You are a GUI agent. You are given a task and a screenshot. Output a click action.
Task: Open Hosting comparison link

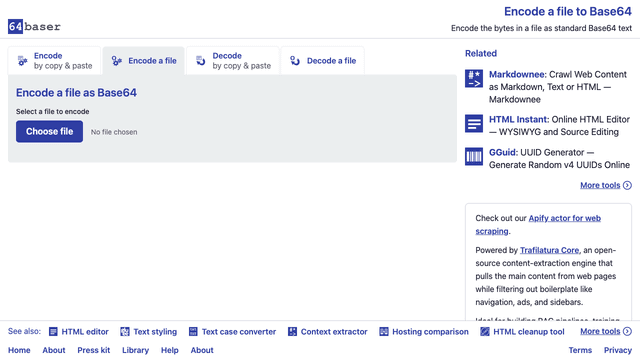430,332
